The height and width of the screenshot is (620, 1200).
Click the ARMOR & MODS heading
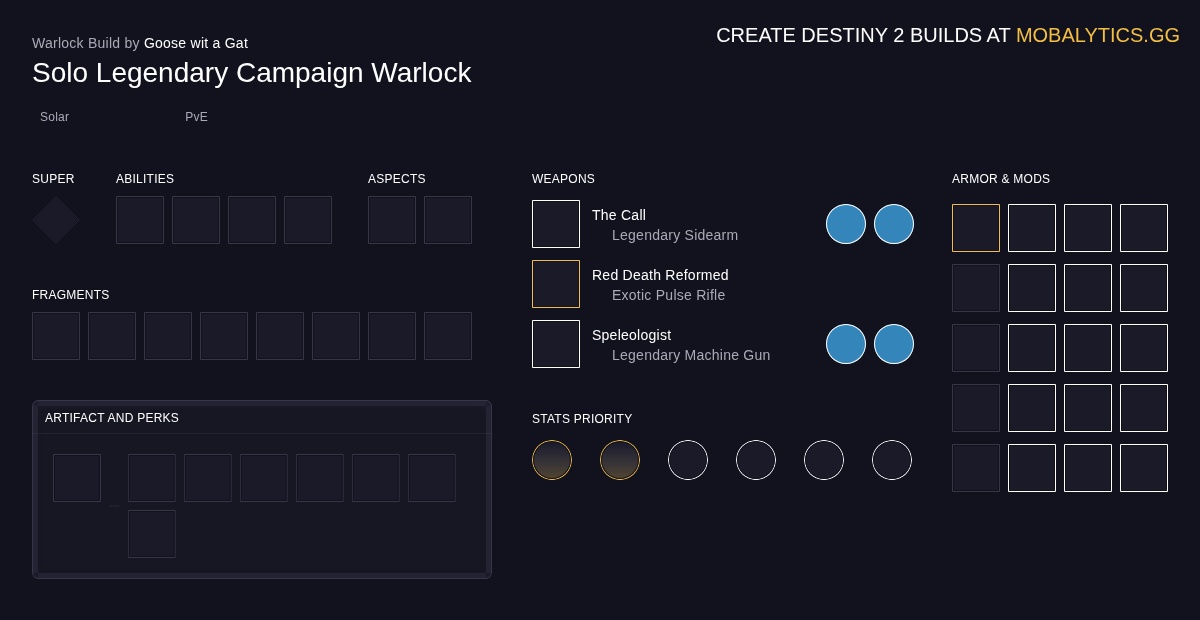tap(1001, 179)
